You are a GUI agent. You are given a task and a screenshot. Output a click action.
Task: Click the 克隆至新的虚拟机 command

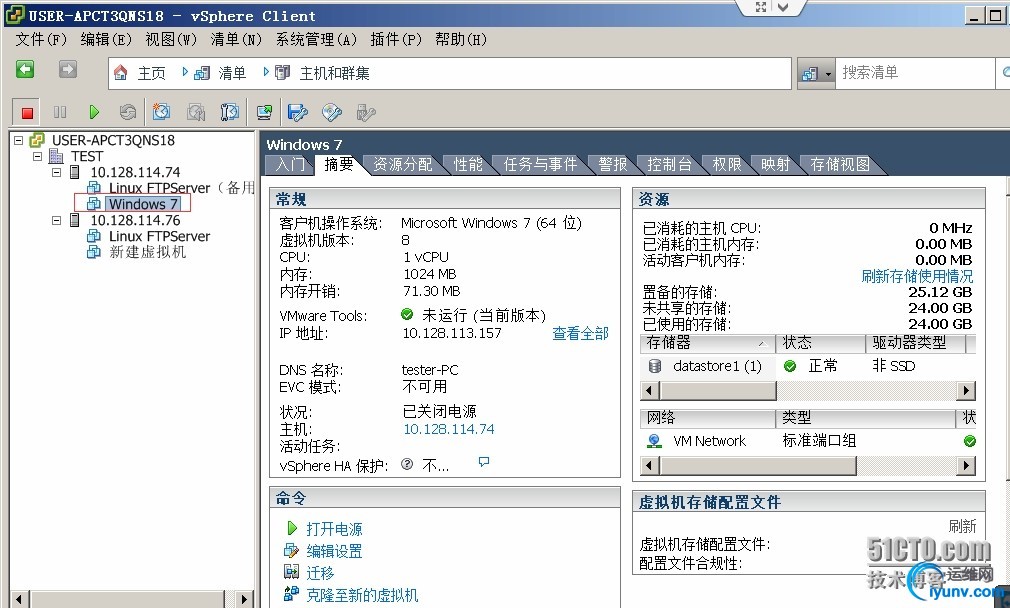[362, 595]
